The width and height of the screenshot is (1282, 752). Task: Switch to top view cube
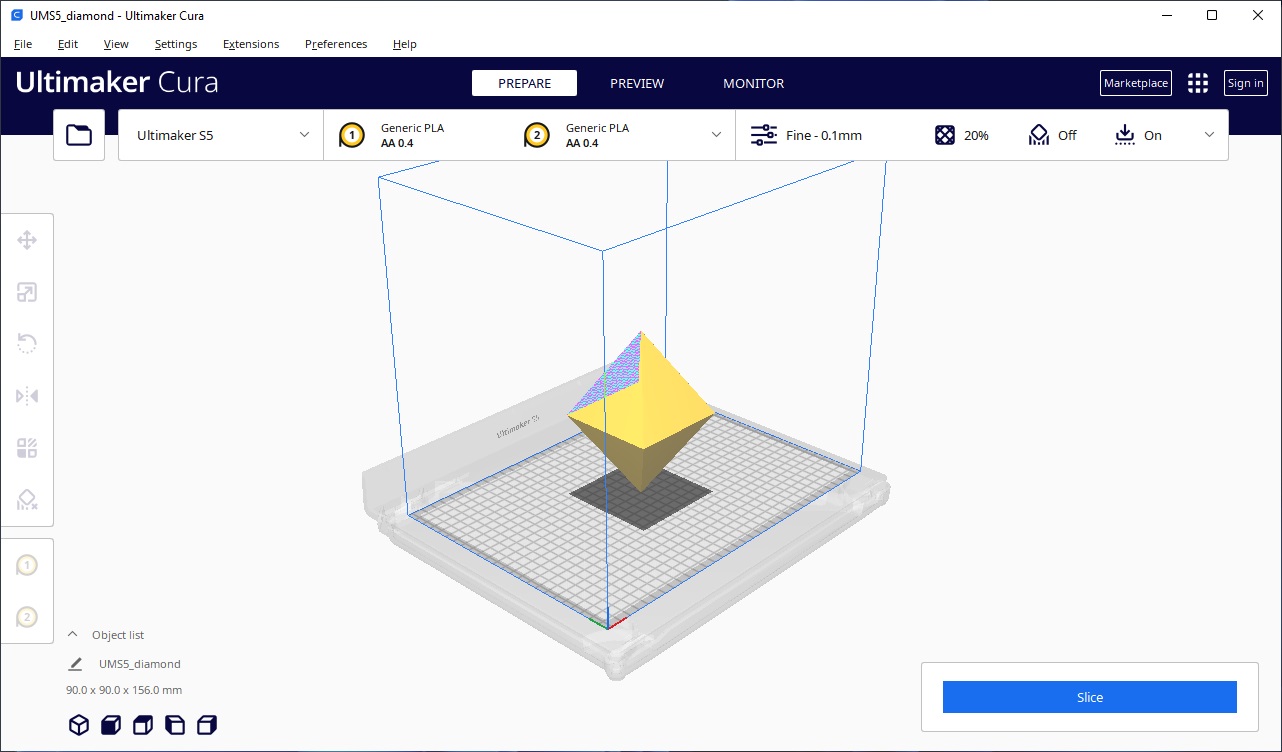tap(143, 725)
